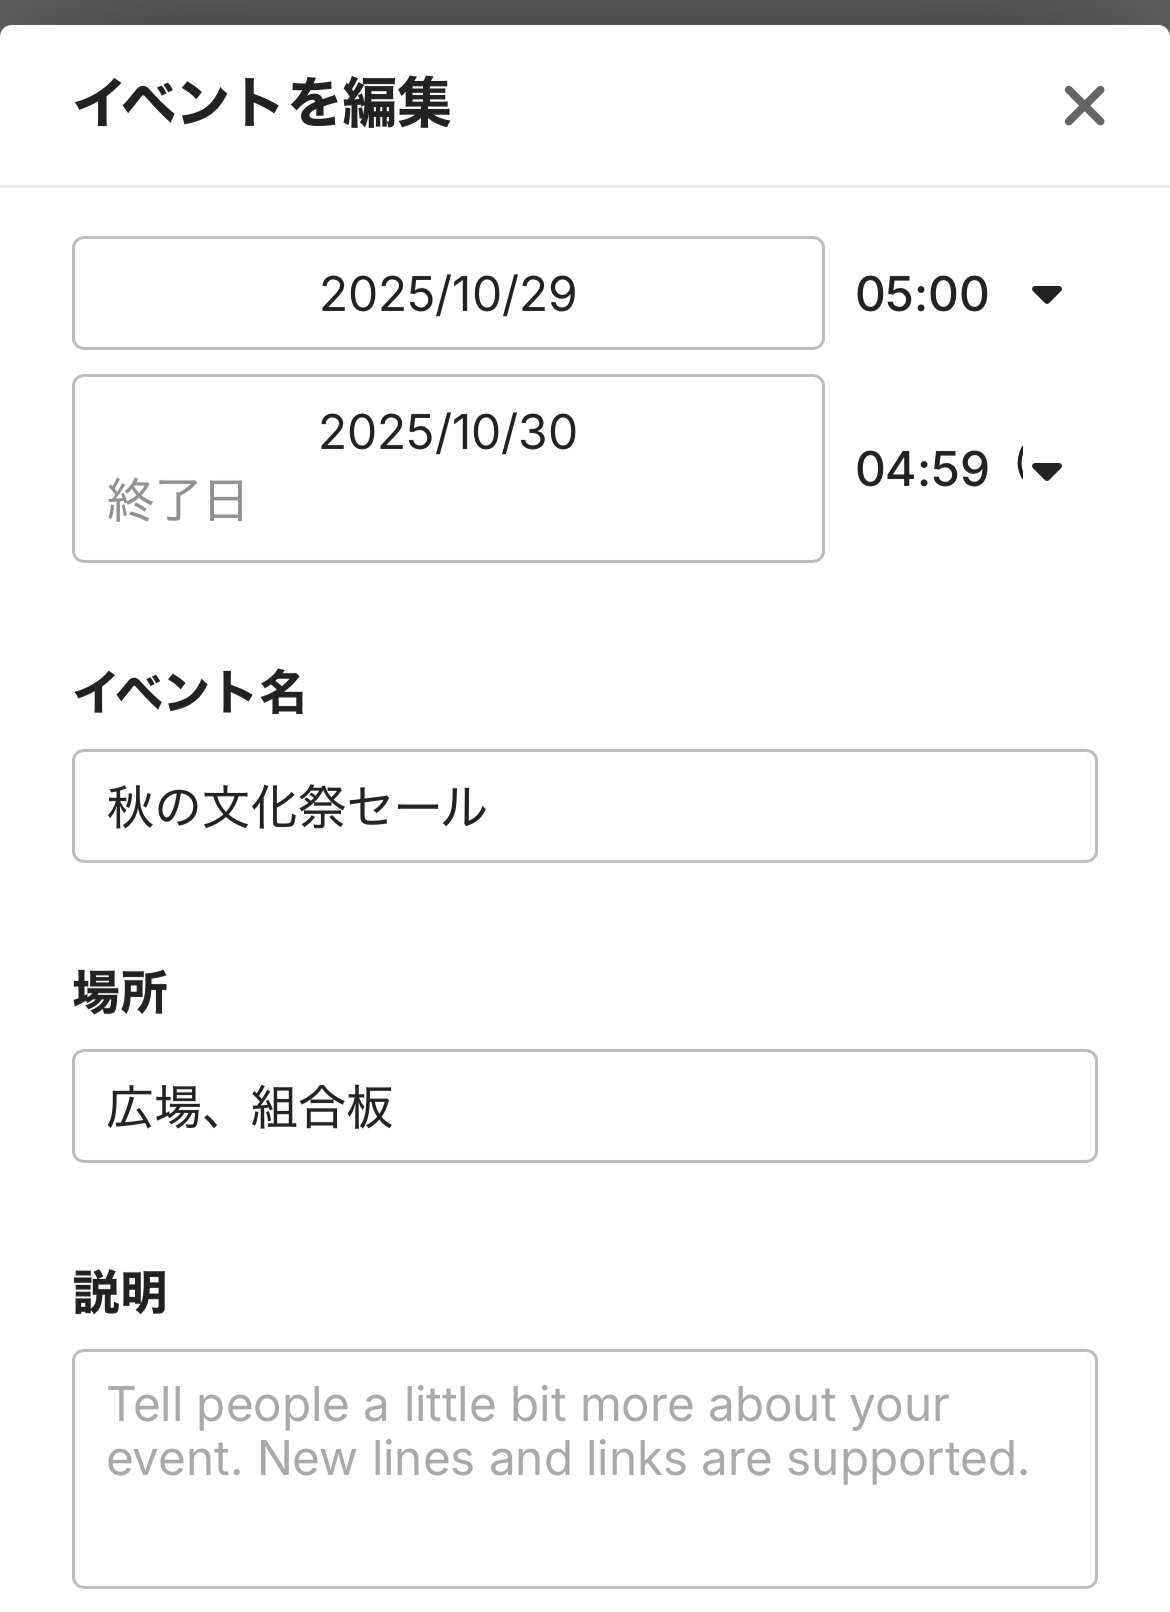Open the end time dropdown arrow beside 04:59
Image resolution: width=1170 pixels, height=1612 pixels.
pos(1046,470)
